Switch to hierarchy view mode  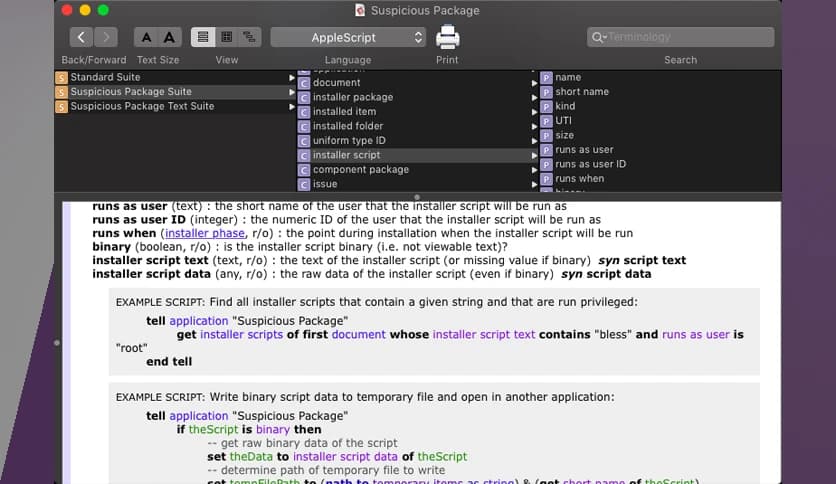point(250,37)
